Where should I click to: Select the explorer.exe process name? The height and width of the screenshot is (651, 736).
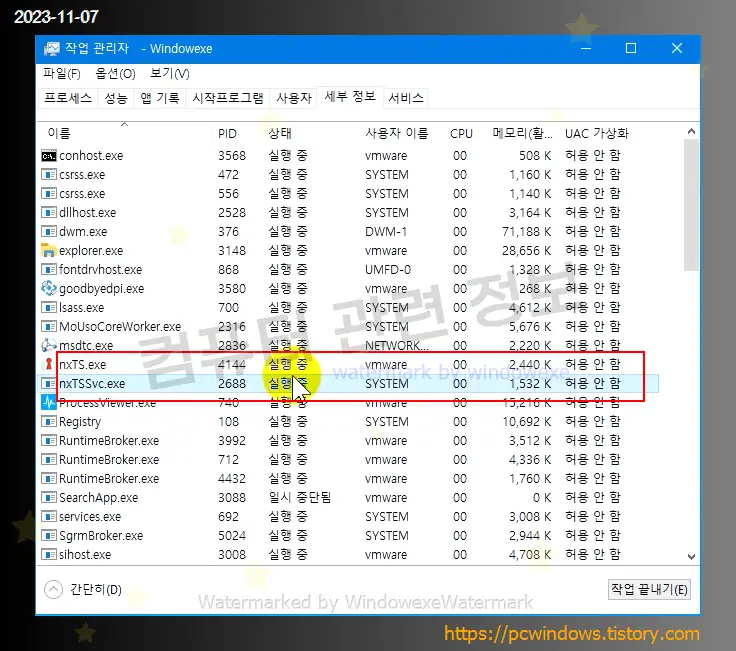[x=91, y=251]
